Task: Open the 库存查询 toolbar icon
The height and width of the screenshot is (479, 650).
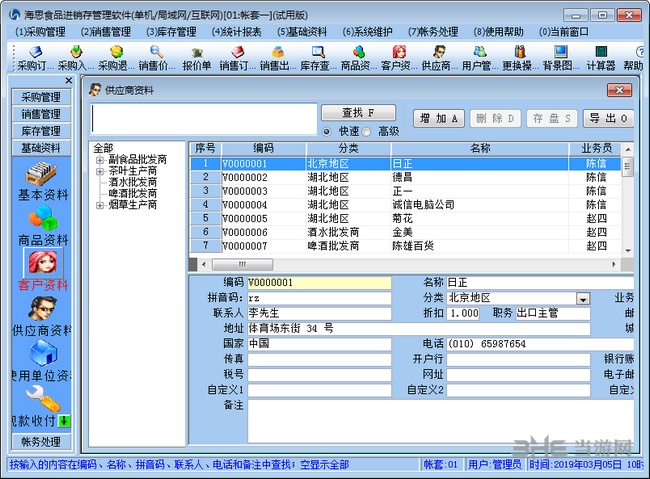Action: (x=318, y=58)
